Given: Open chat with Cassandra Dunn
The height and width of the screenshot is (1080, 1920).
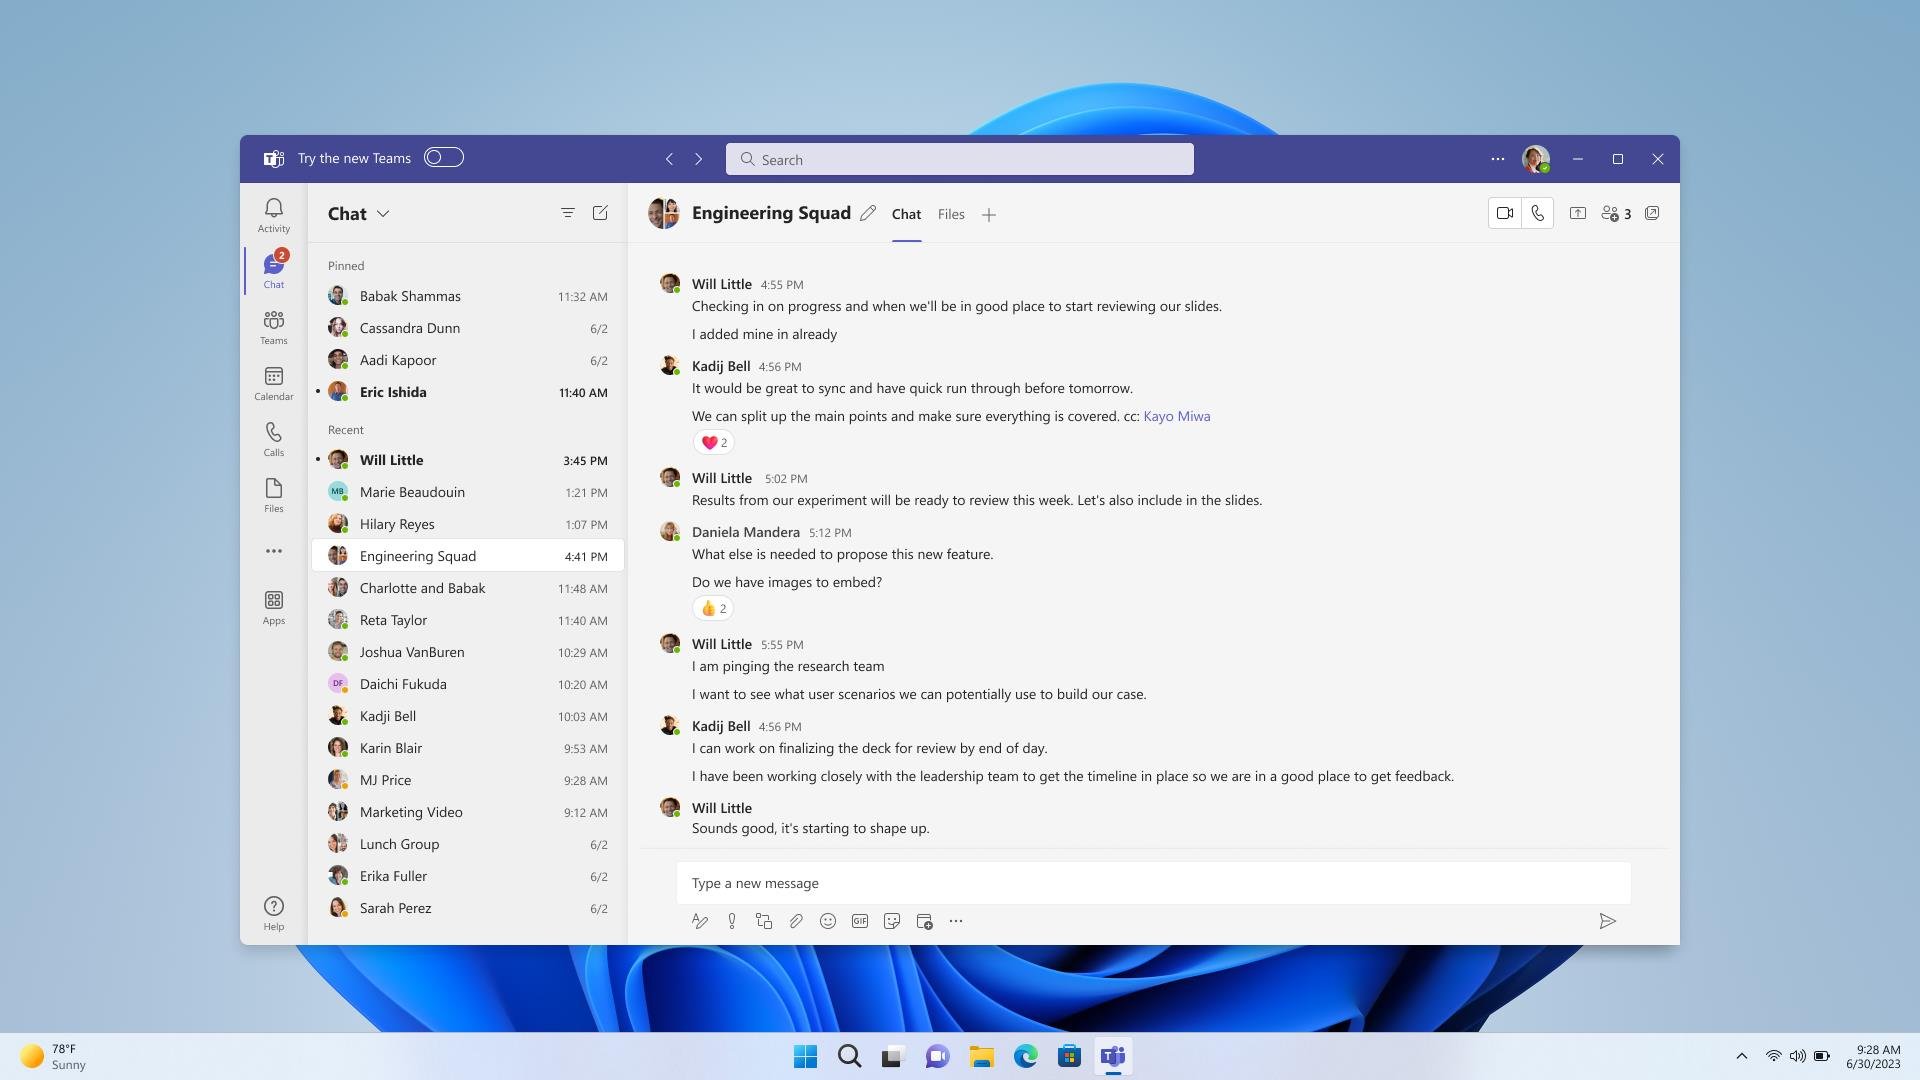Looking at the screenshot, I should 467,328.
